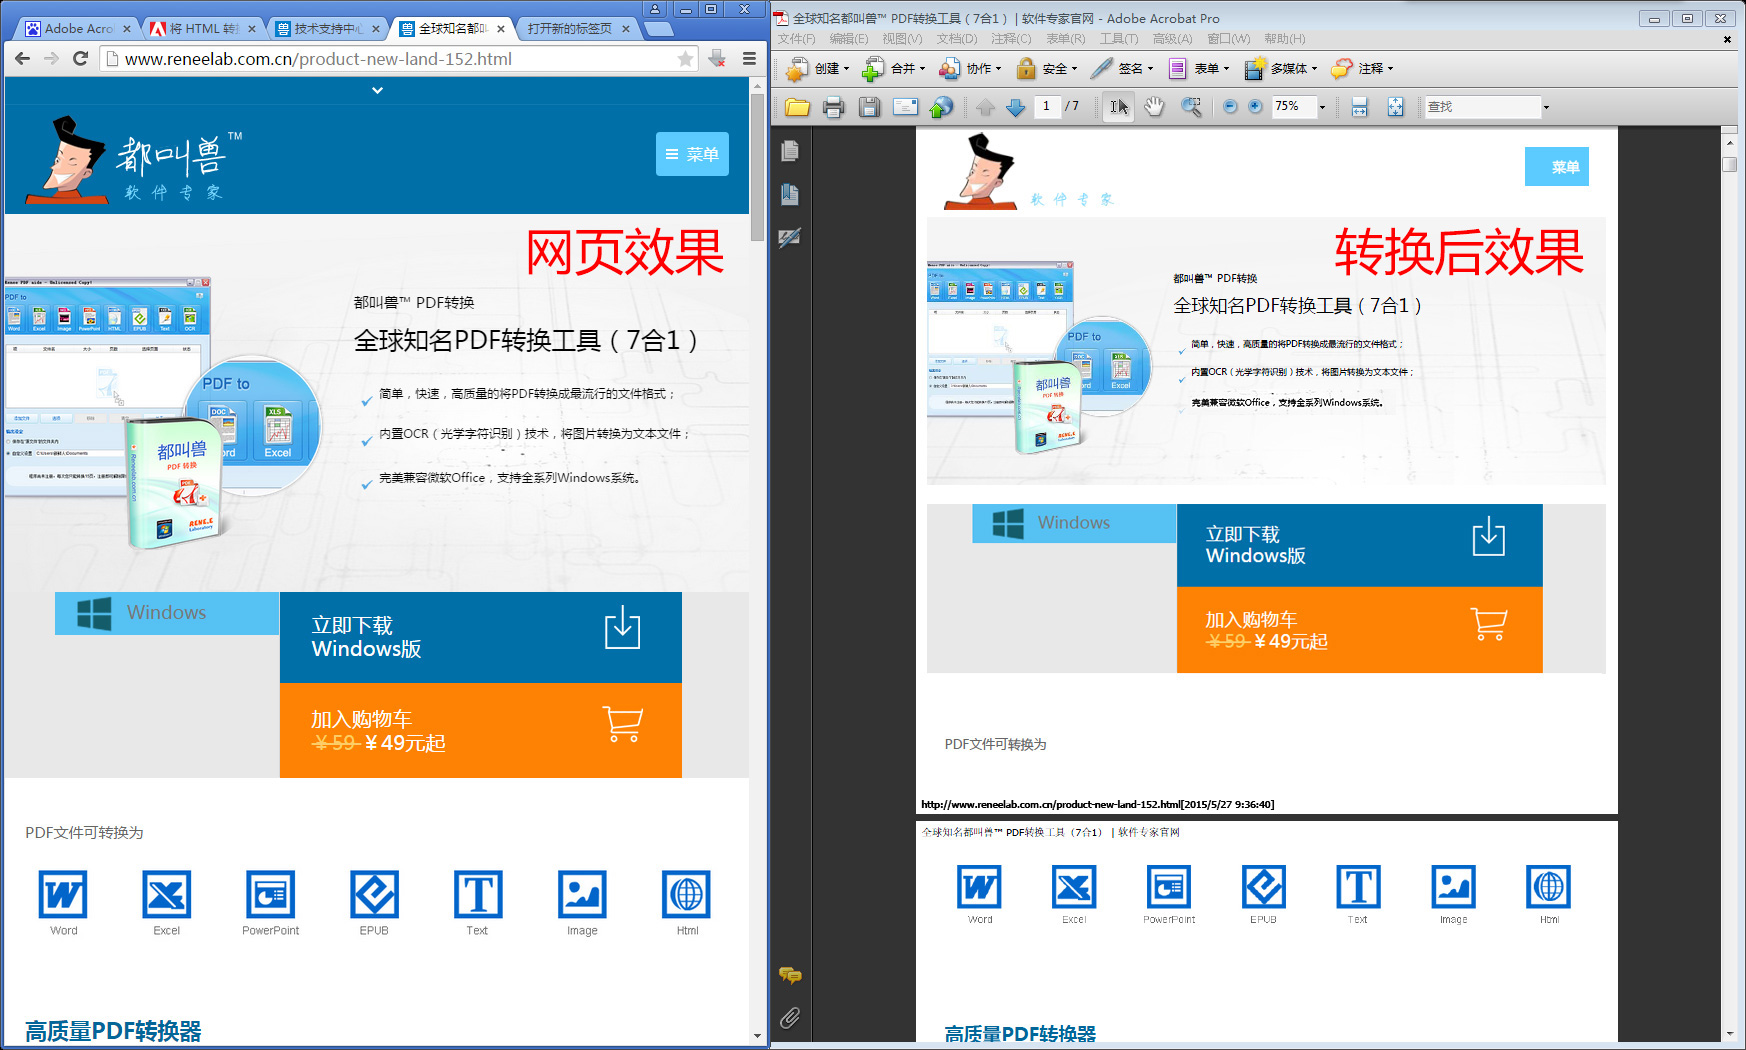The image size is (1746, 1050).
Task: Zoom in with the plus button
Action: coord(1255,107)
